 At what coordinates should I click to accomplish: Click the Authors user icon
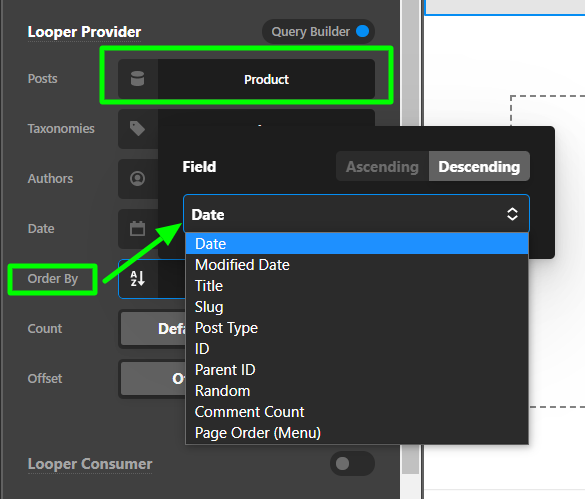[x=137, y=178]
